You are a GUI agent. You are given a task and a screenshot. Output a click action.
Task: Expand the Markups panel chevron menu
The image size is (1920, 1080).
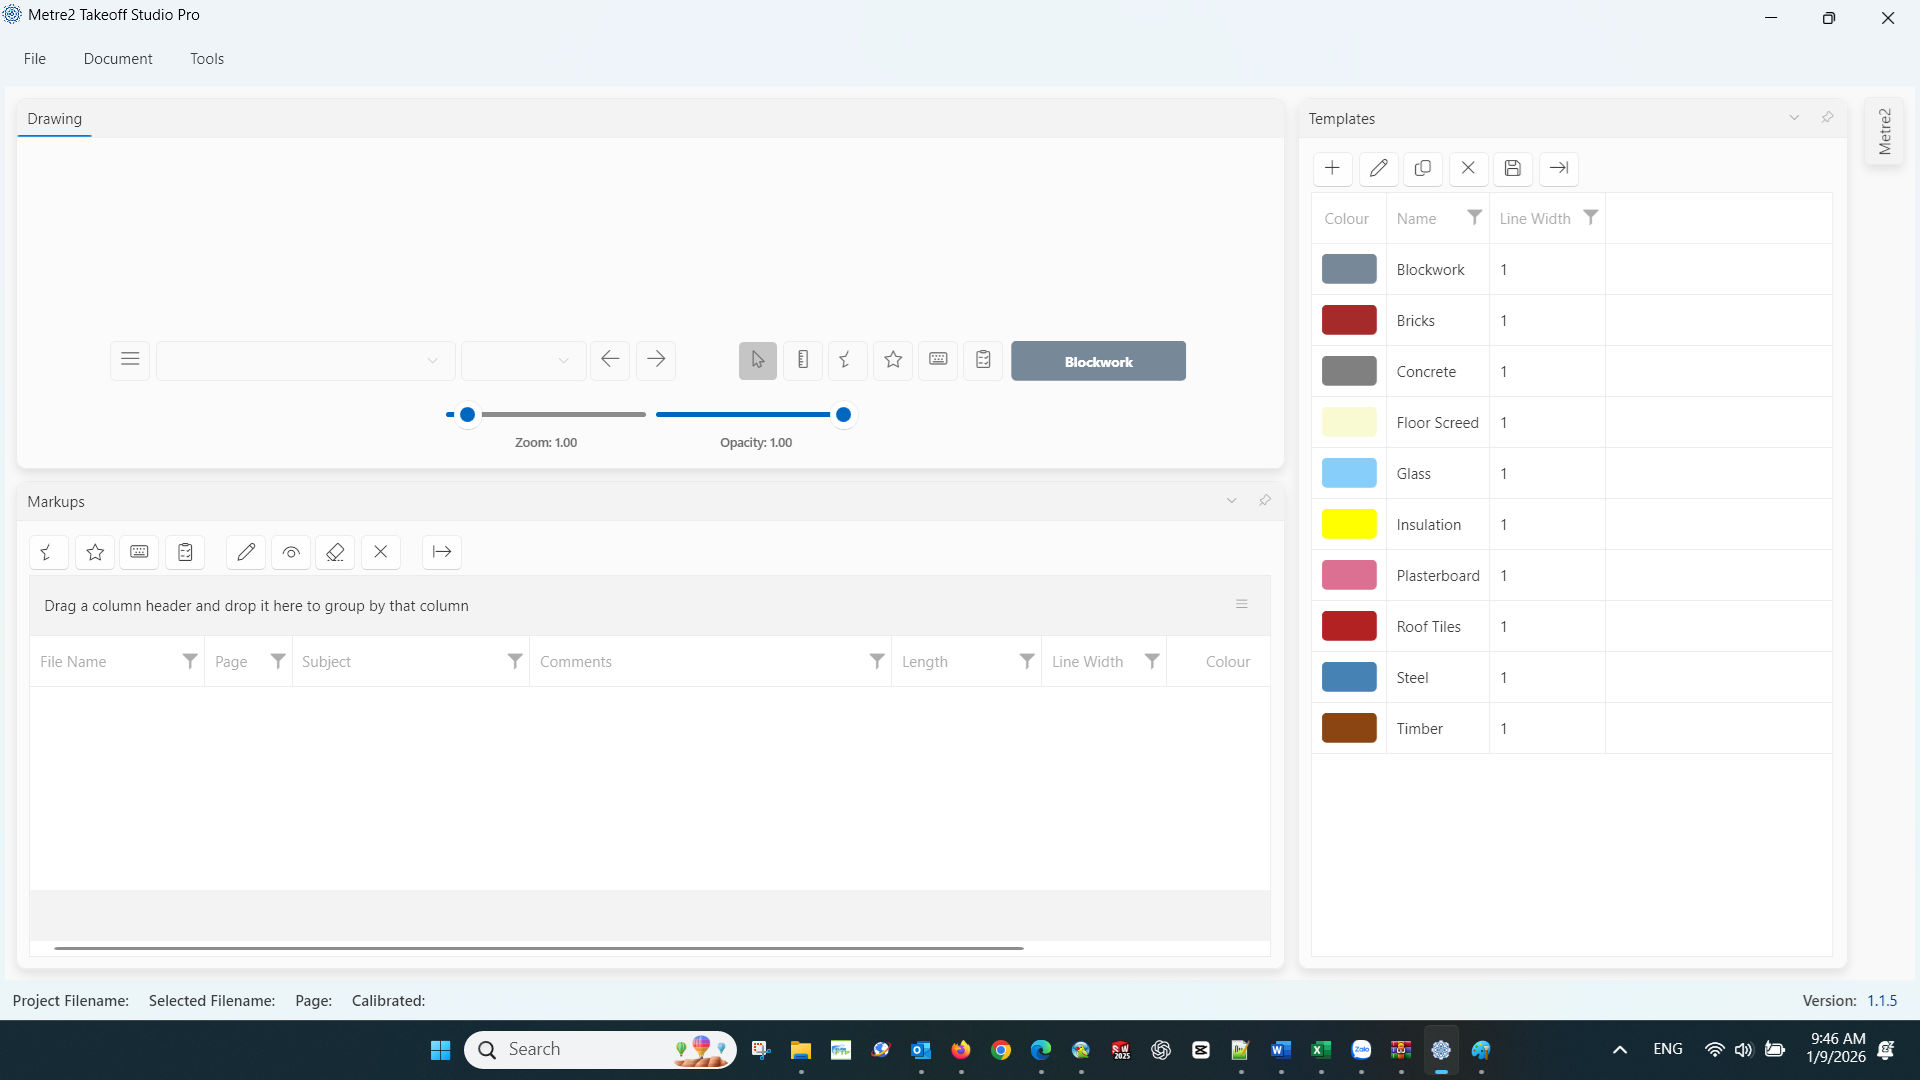(x=1231, y=500)
